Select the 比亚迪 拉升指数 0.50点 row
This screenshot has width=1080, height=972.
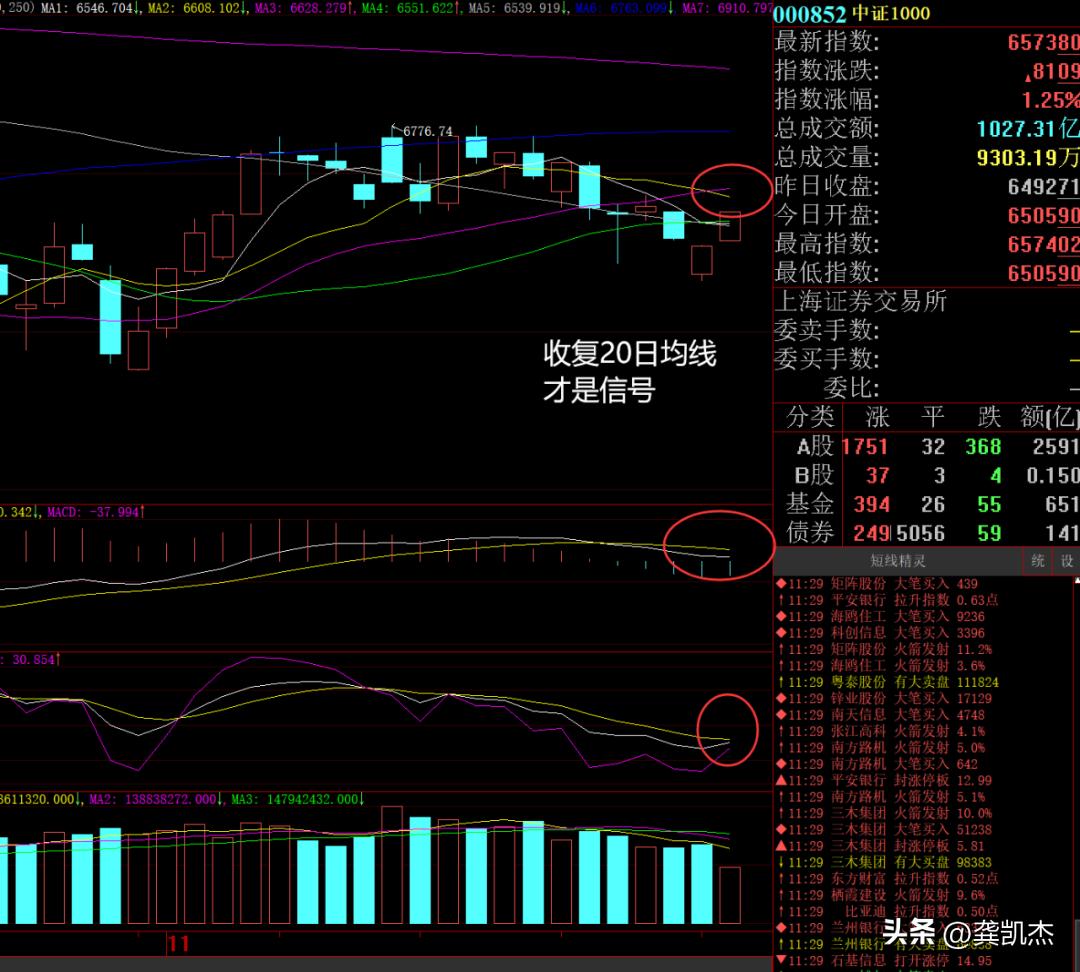click(887, 911)
